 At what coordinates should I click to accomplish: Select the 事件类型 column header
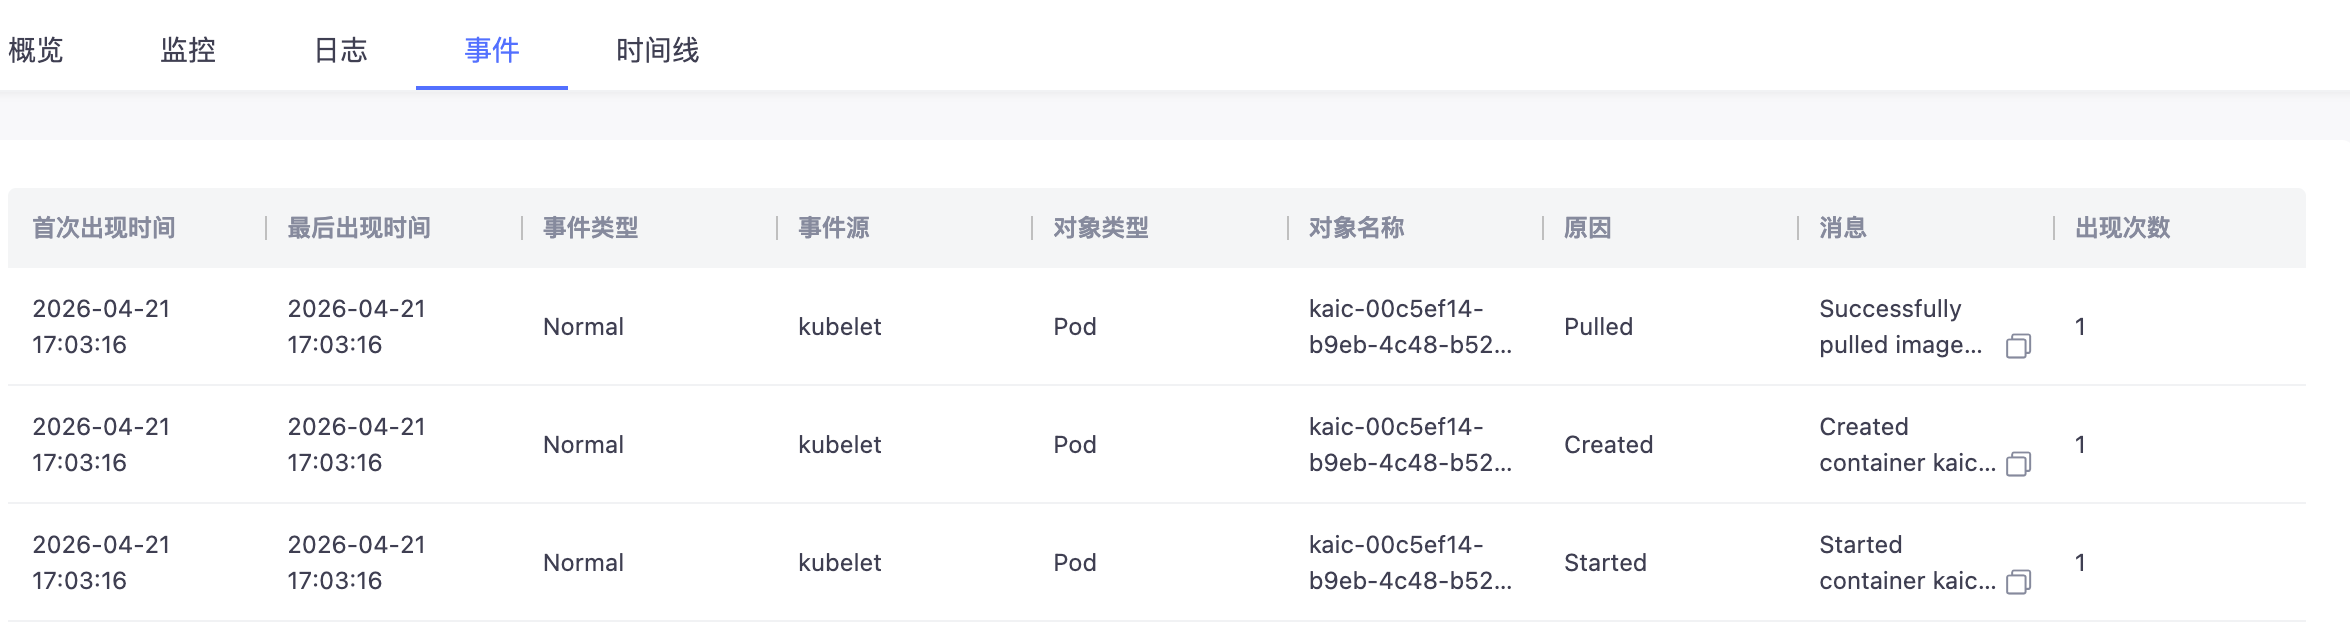coord(591,228)
